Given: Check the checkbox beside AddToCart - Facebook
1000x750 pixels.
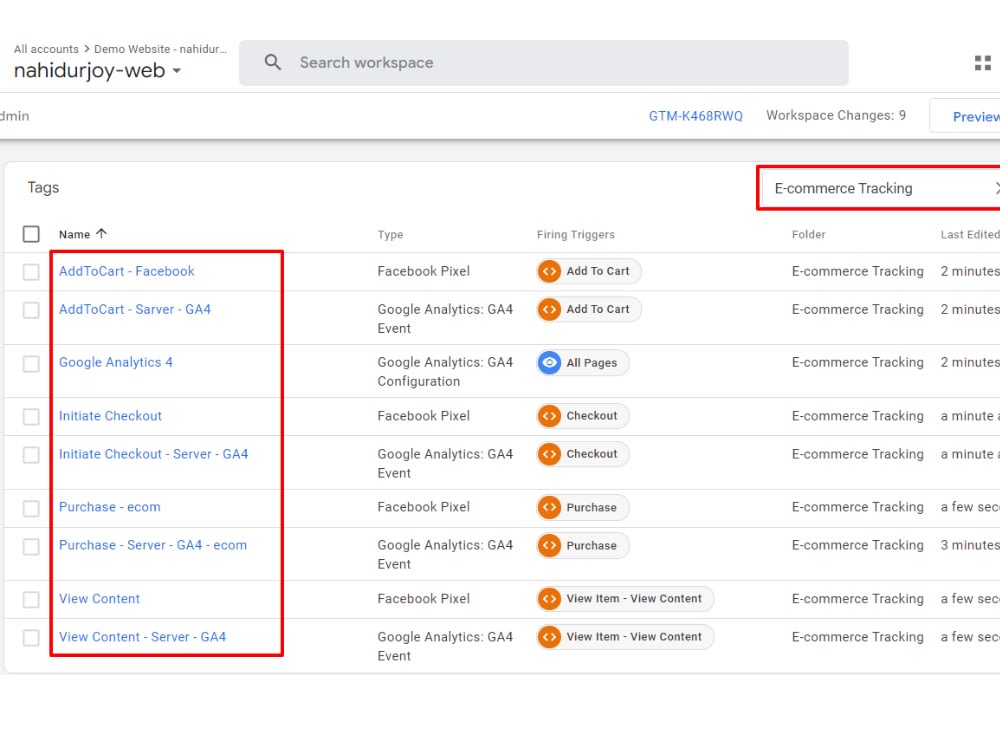Looking at the screenshot, I should [30, 270].
